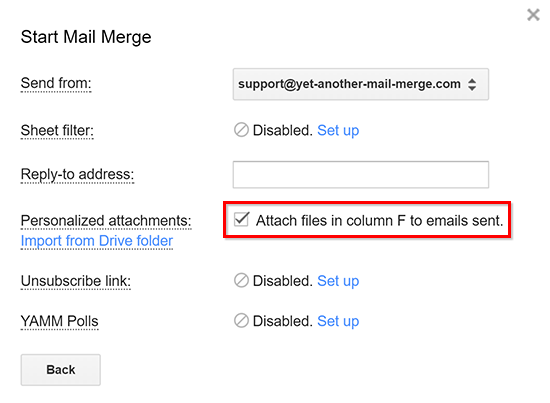Click the Sheet filter label
This screenshot has width=550, height=403.
[x=57, y=130]
